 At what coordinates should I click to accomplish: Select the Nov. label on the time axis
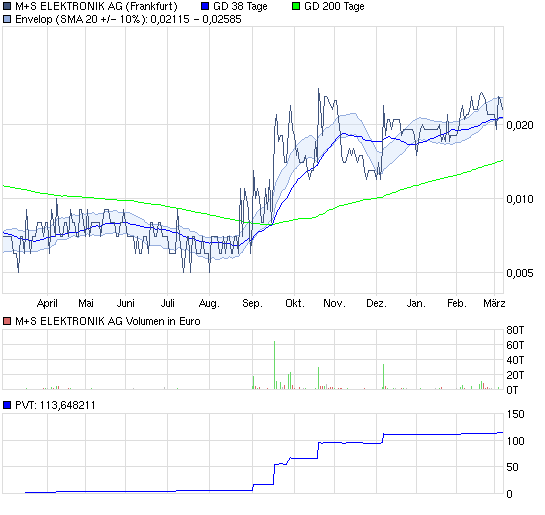click(334, 303)
